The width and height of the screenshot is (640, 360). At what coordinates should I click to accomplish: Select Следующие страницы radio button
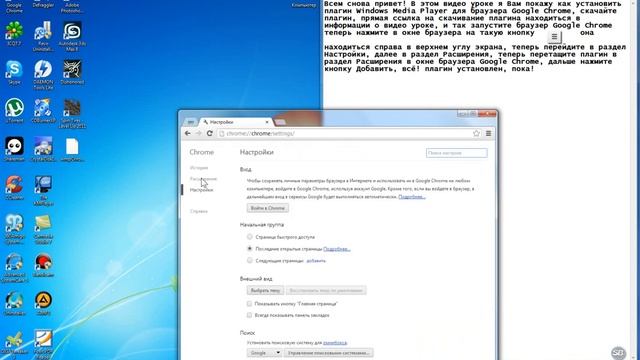[249, 260]
